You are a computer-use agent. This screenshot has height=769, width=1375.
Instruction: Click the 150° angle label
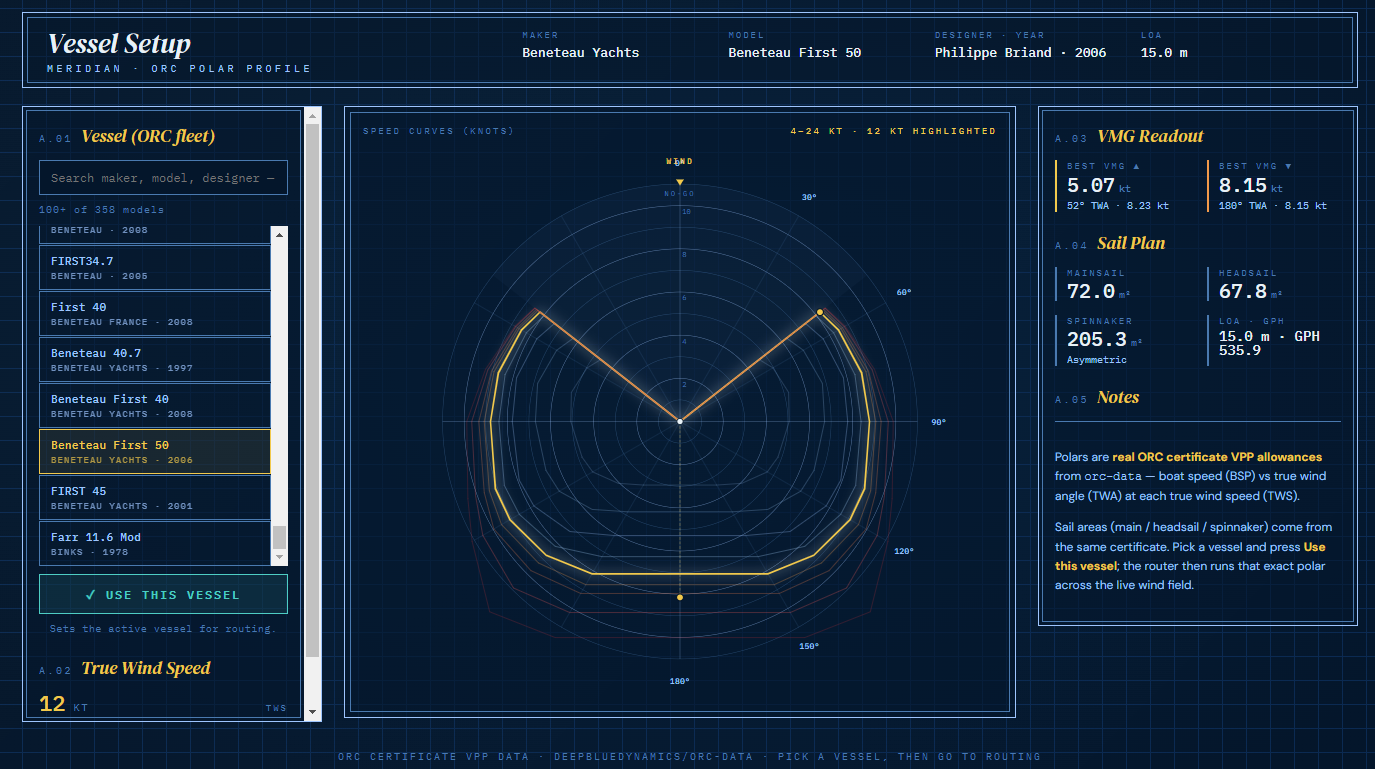[x=809, y=646]
